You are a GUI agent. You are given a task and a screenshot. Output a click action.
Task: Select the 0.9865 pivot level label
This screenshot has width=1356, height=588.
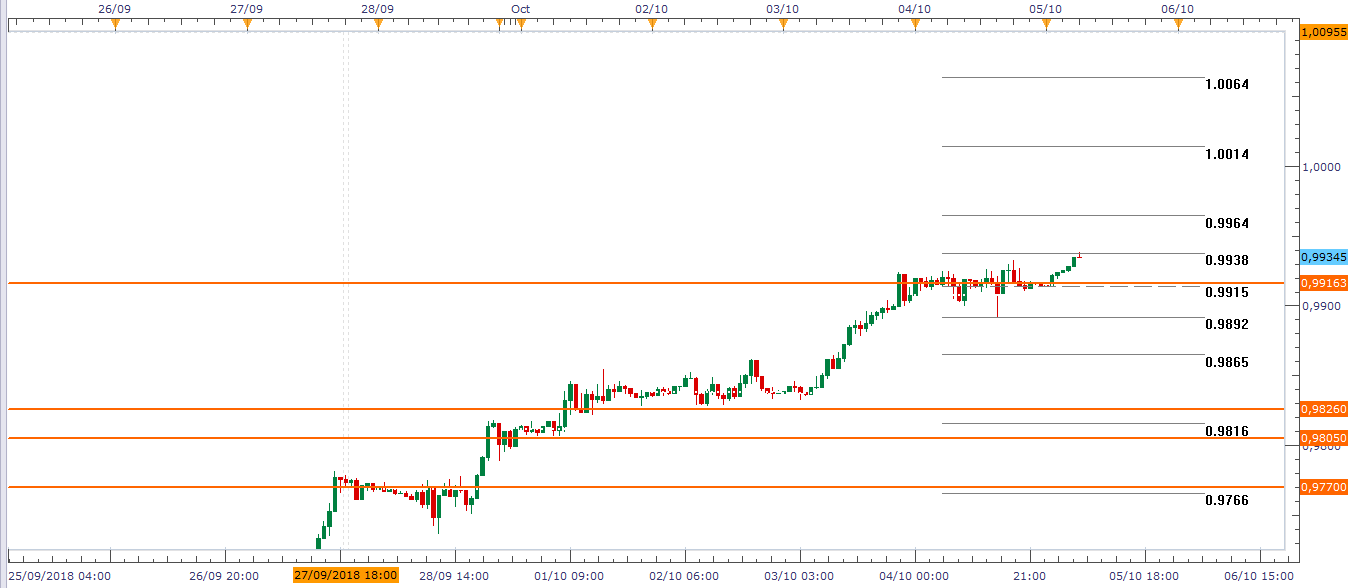point(1226,362)
